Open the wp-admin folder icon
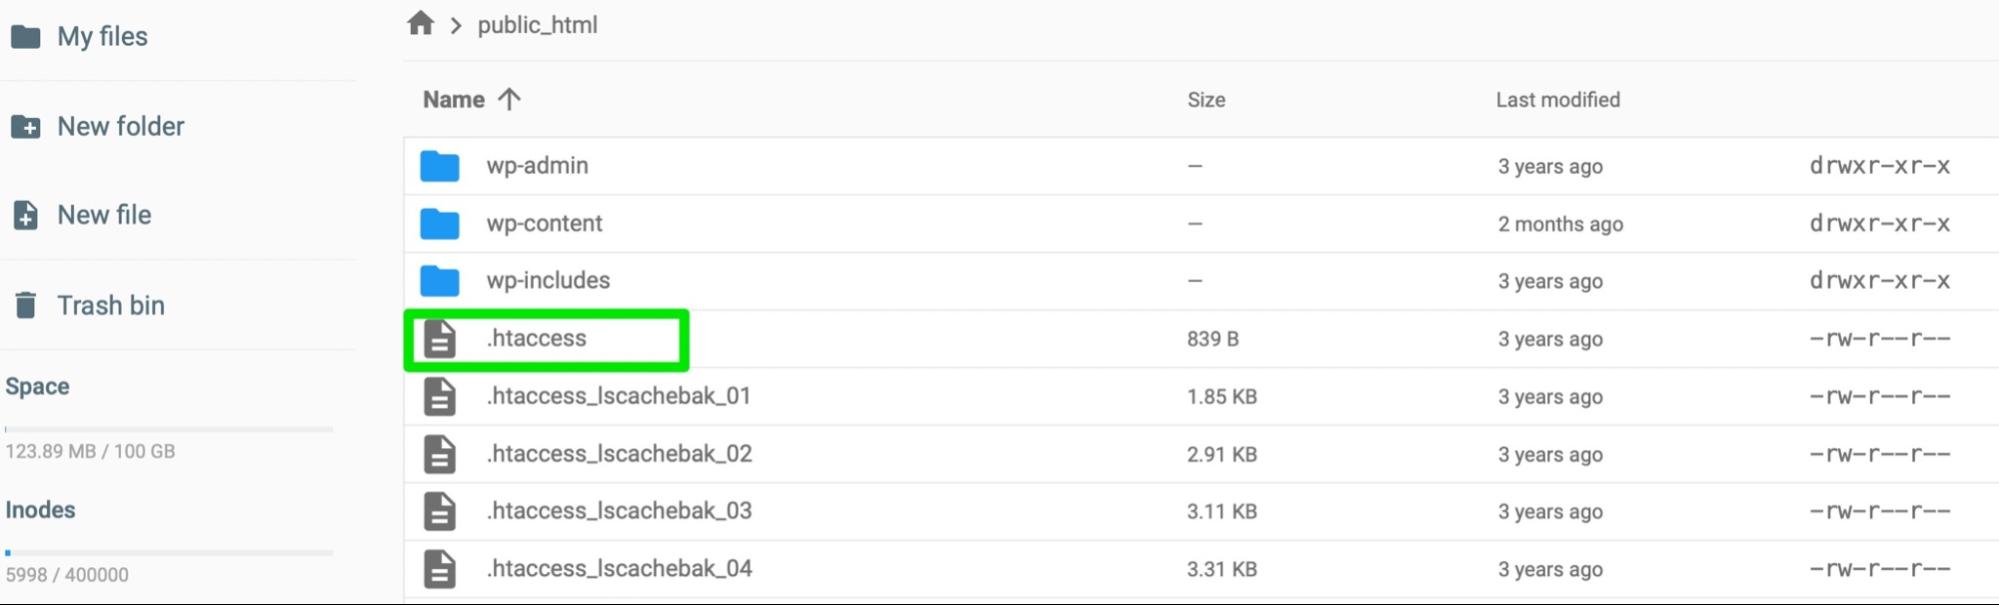 [x=440, y=166]
